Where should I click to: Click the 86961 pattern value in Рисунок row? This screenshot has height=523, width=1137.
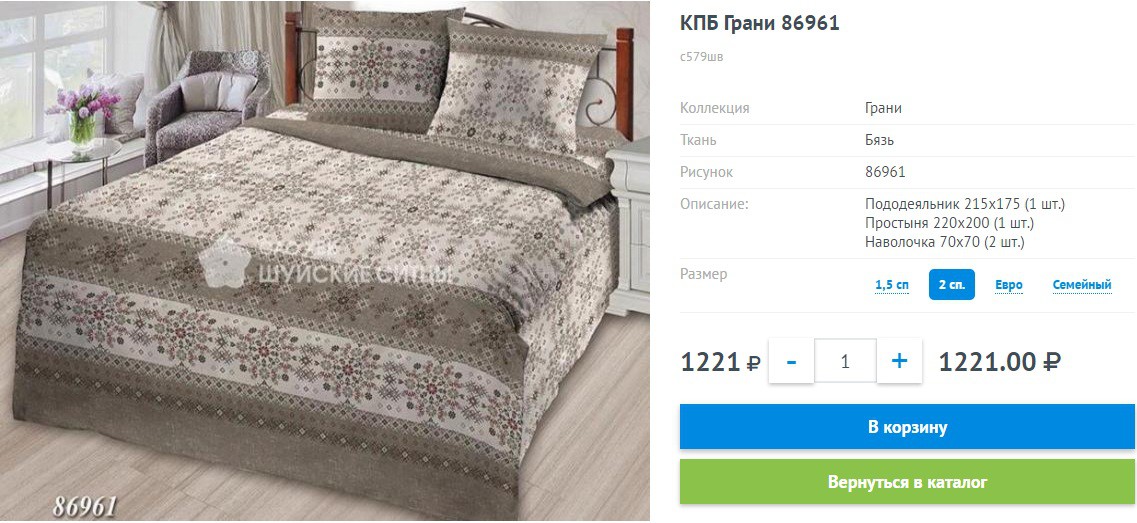[x=885, y=173]
